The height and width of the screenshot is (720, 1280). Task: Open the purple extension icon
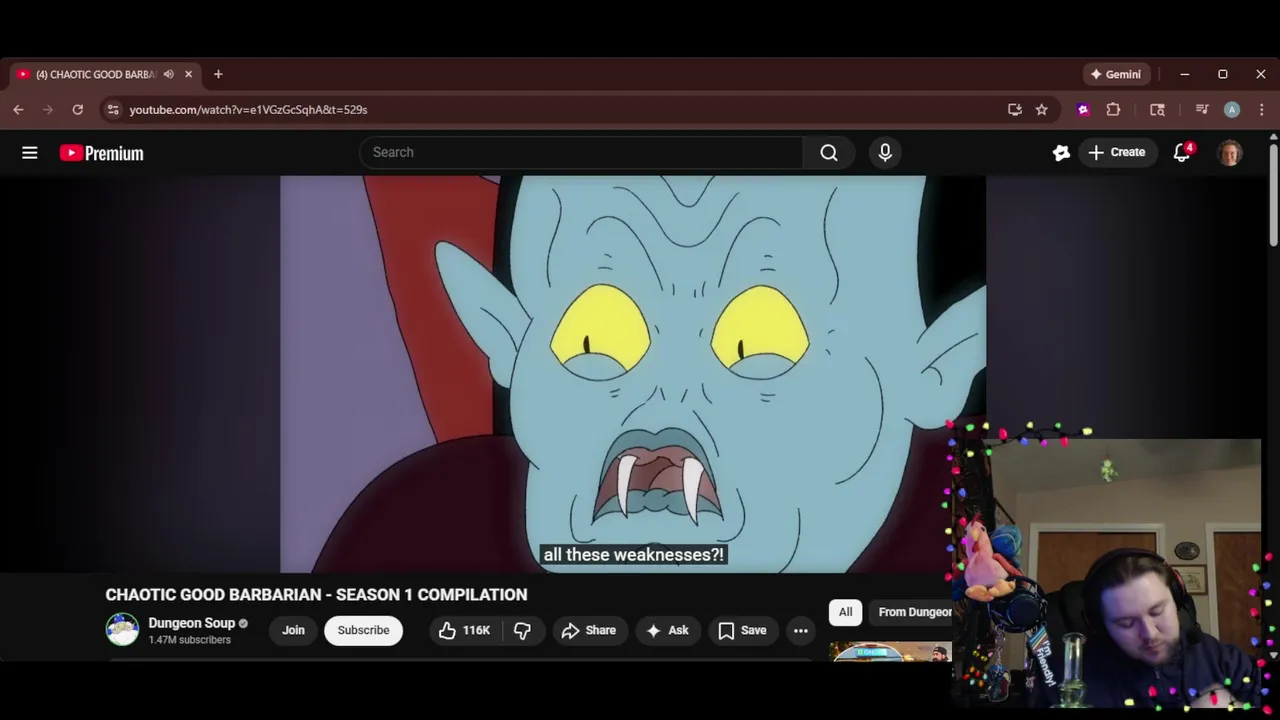[x=1083, y=110]
